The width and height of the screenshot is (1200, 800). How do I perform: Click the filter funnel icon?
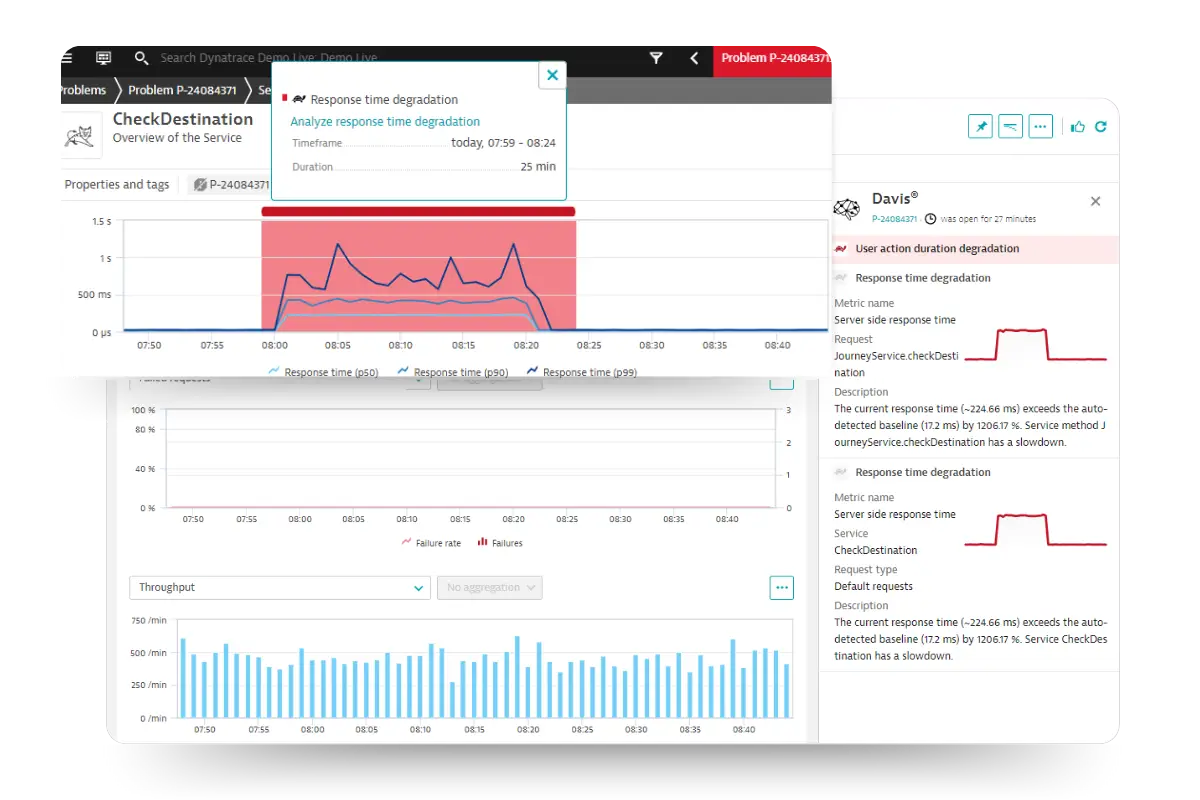click(x=656, y=58)
